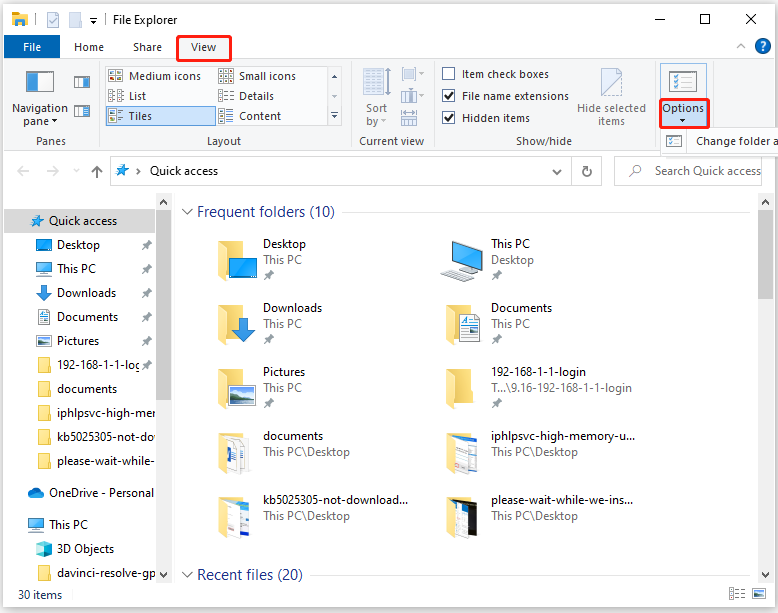Uncheck the Hidden items checkbox
This screenshot has width=778, height=613.
[449, 118]
